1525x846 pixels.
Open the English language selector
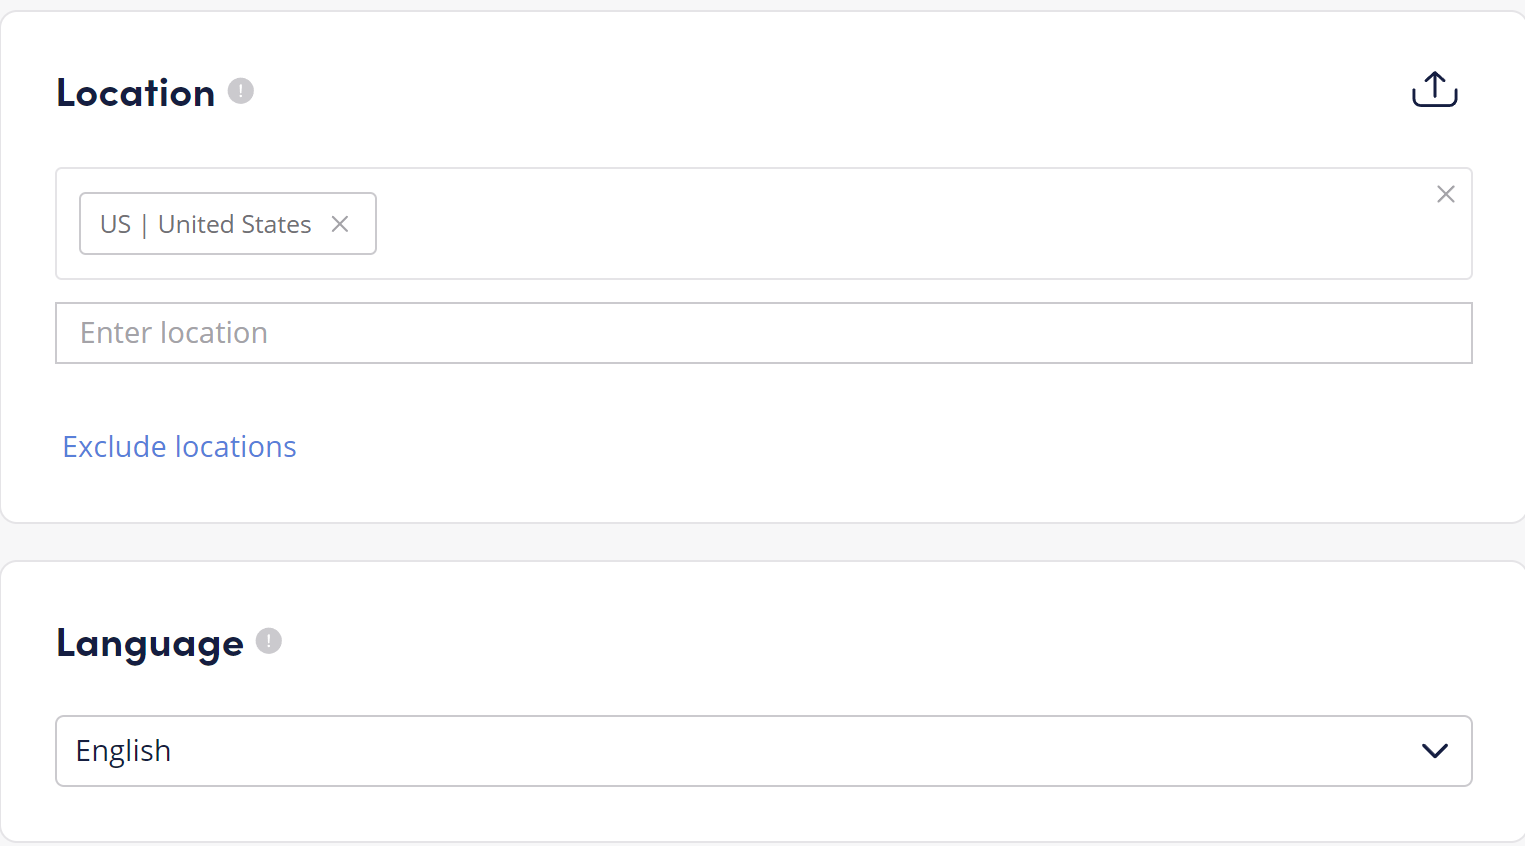click(x=764, y=751)
